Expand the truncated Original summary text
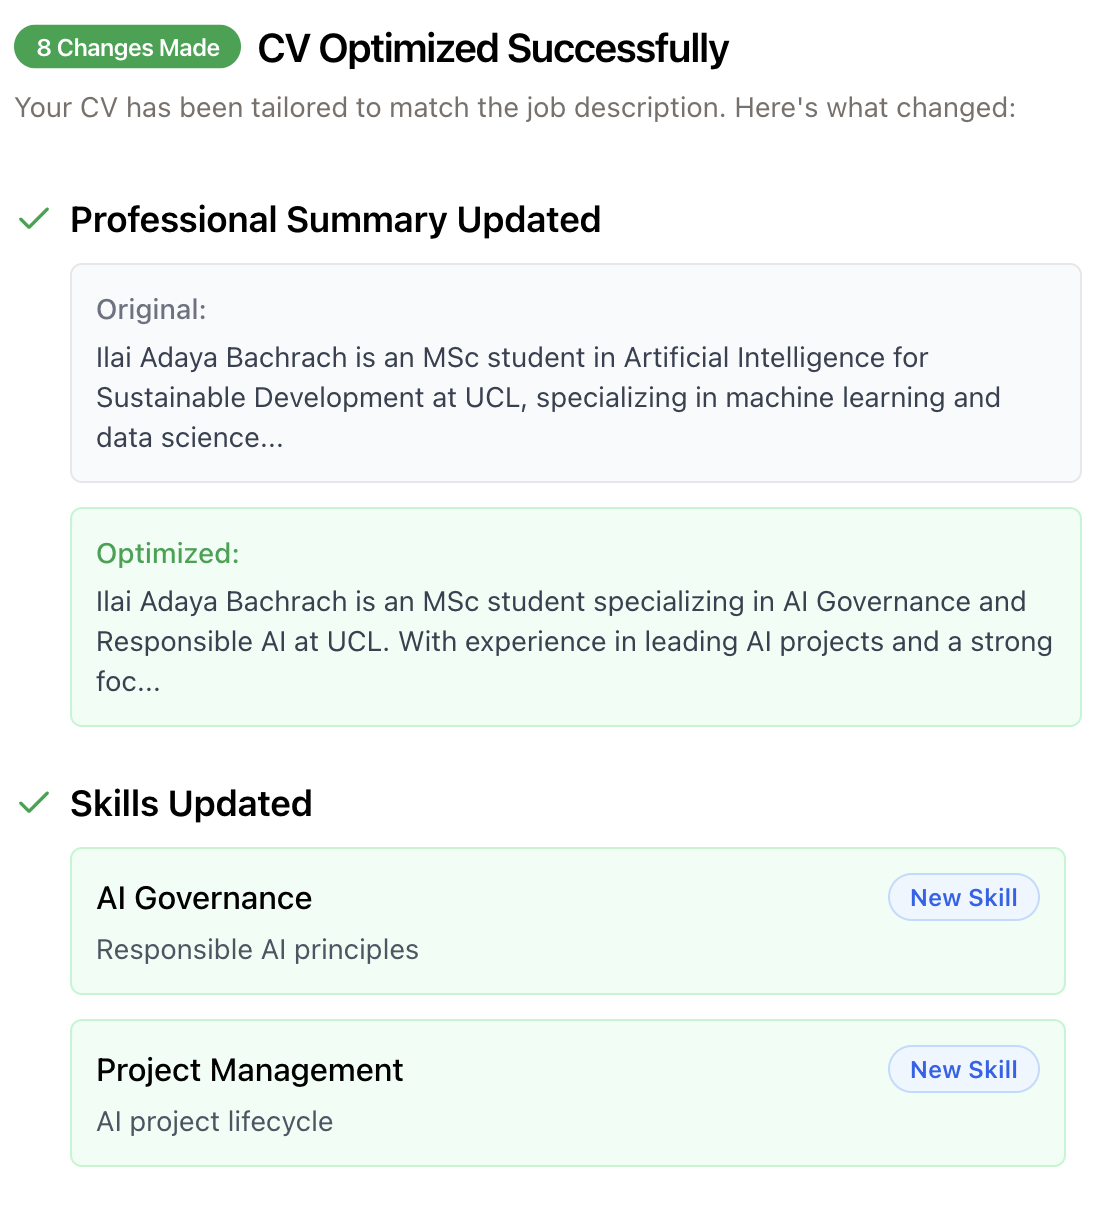The height and width of the screenshot is (1212, 1094). coord(548,397)
